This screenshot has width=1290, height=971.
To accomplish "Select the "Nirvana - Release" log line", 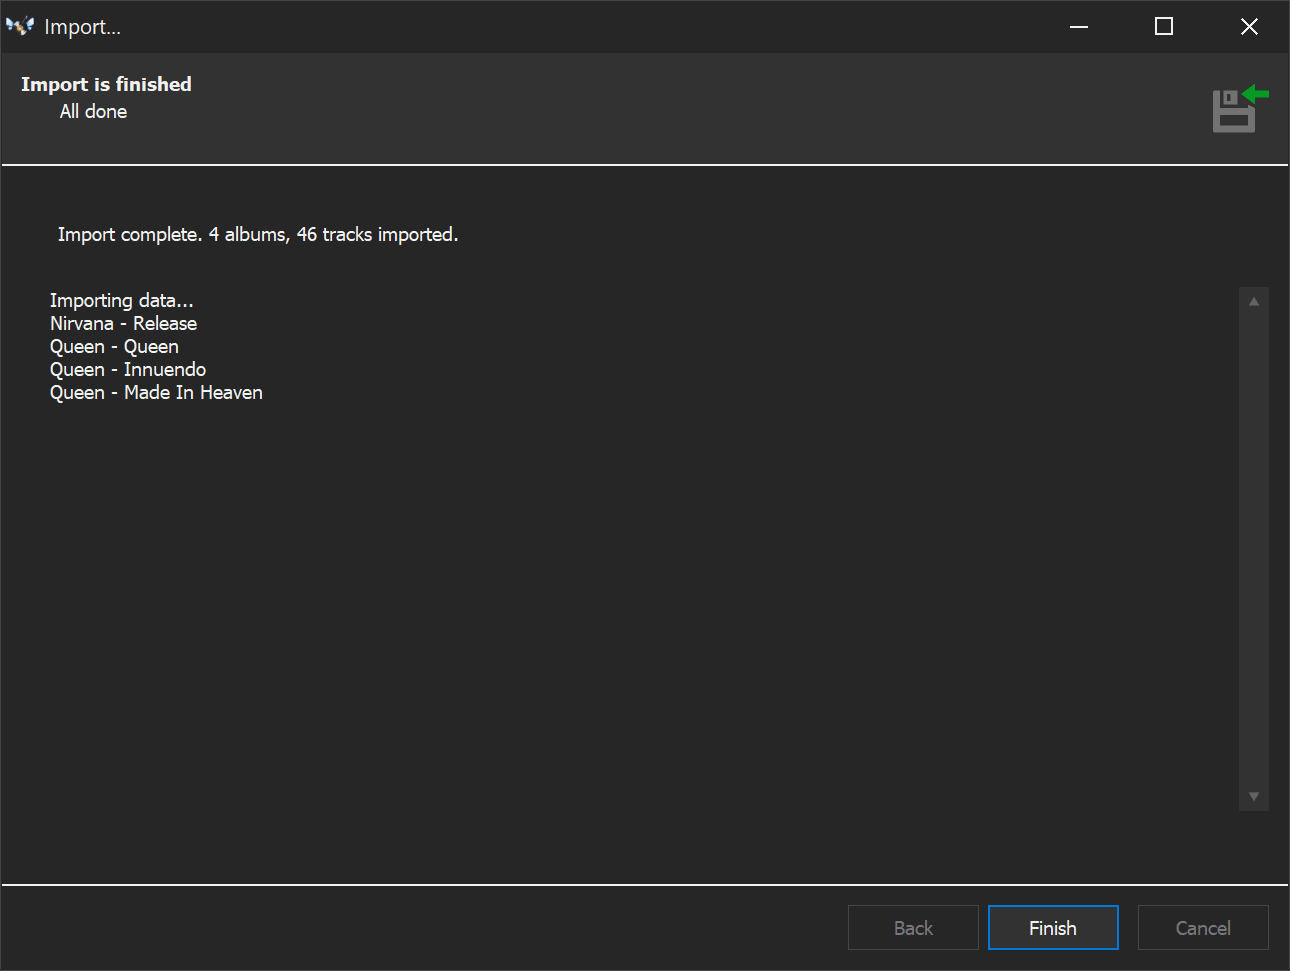I will pos(123,324).
